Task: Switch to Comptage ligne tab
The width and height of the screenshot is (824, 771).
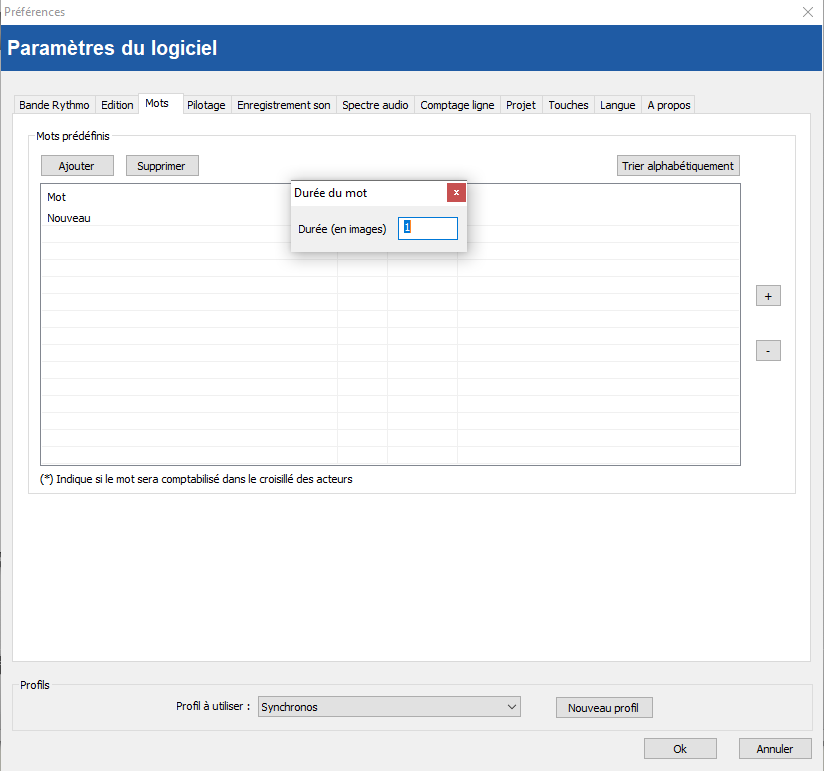Action: pos(457,105)
